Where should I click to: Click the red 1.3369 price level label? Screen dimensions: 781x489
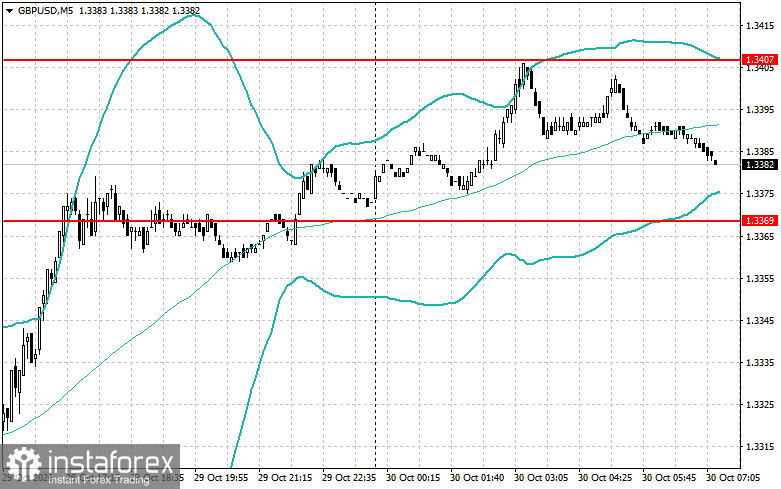click(x=760, y=220)
